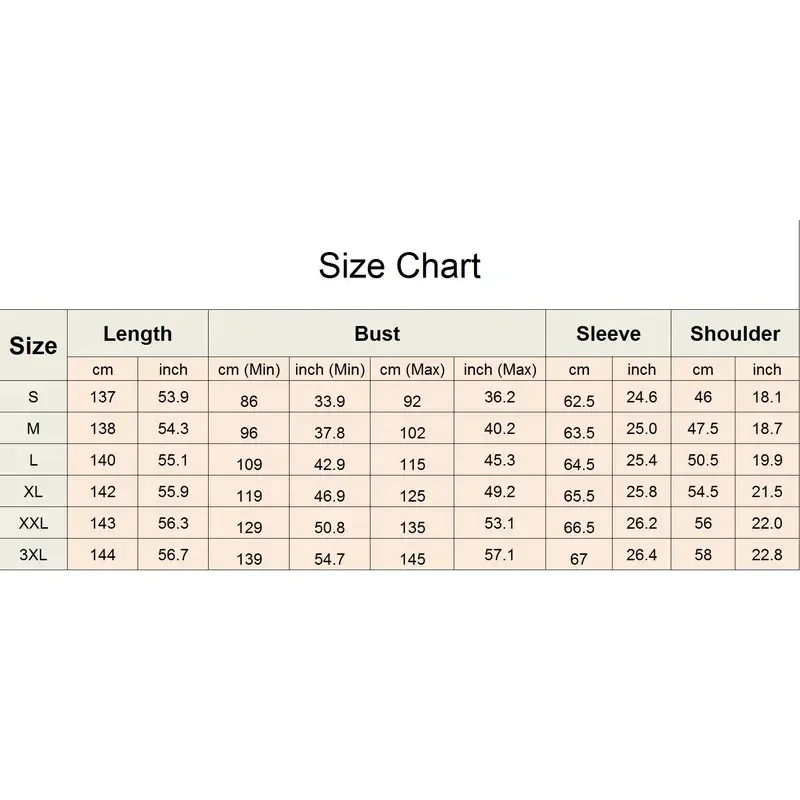Select the M size row label
The width and height of the screenshot is (800, 800).
(x=33, y=428)
